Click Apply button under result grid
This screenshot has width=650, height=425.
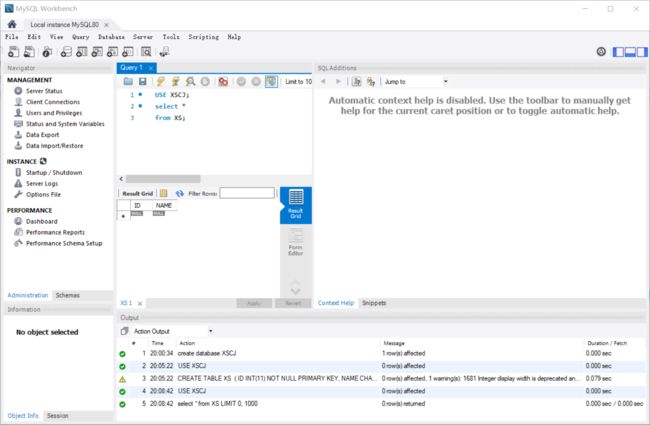pos(254,303)
